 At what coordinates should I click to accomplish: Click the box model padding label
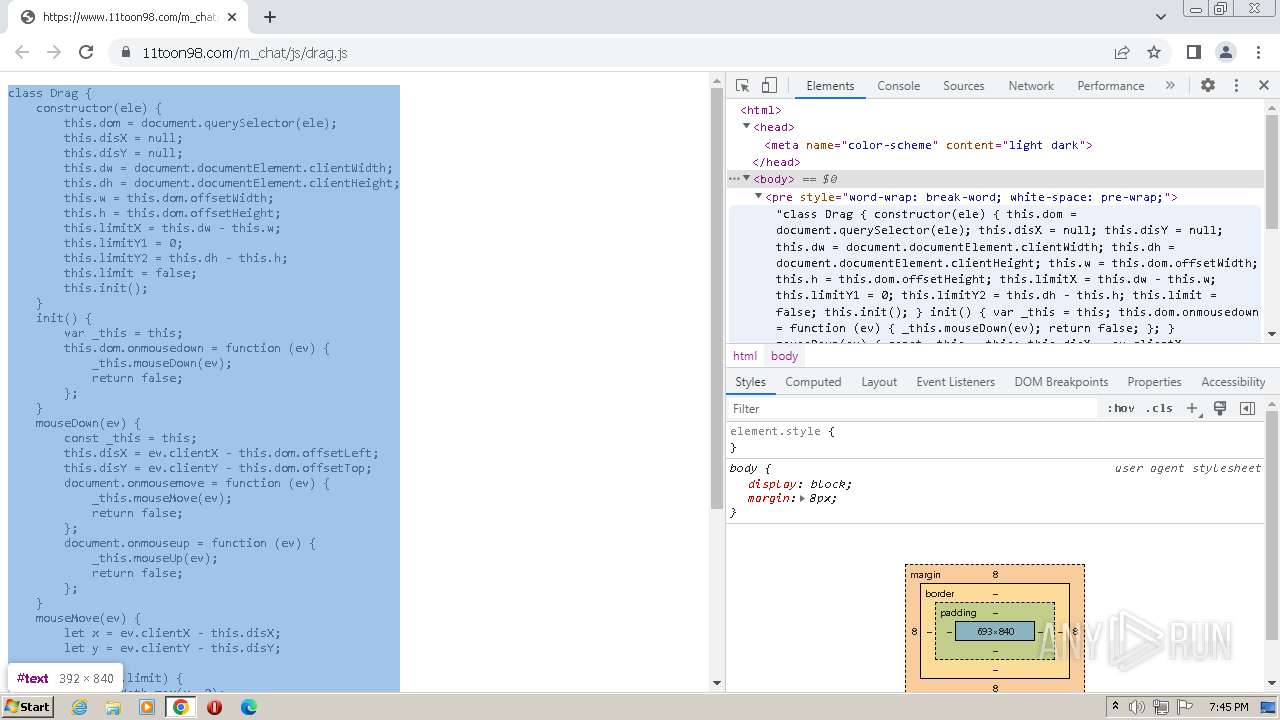958,613
